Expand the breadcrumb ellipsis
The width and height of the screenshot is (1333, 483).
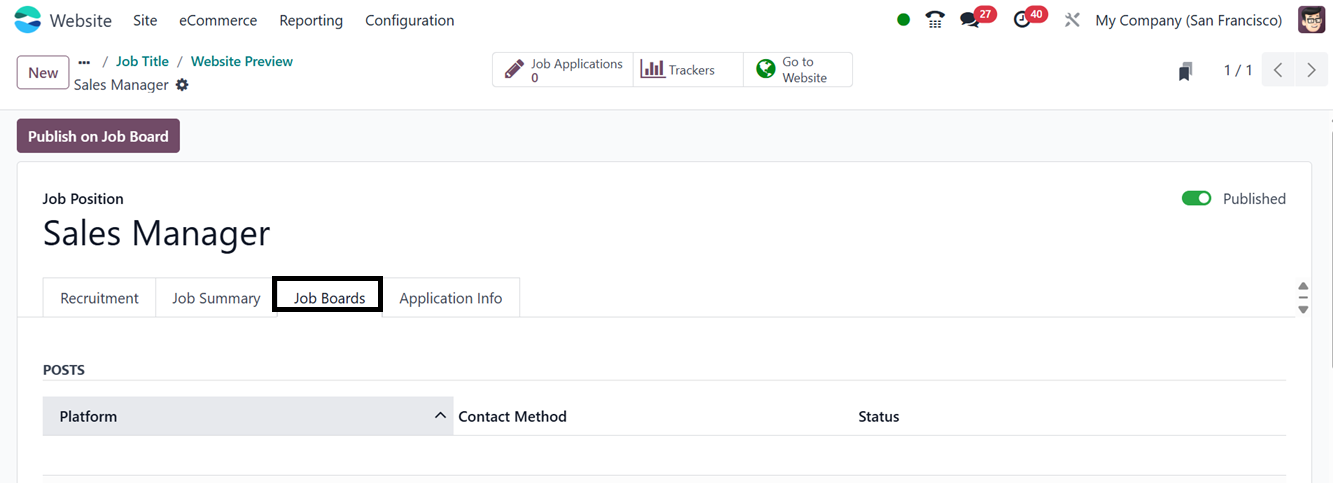pos(84,62)
